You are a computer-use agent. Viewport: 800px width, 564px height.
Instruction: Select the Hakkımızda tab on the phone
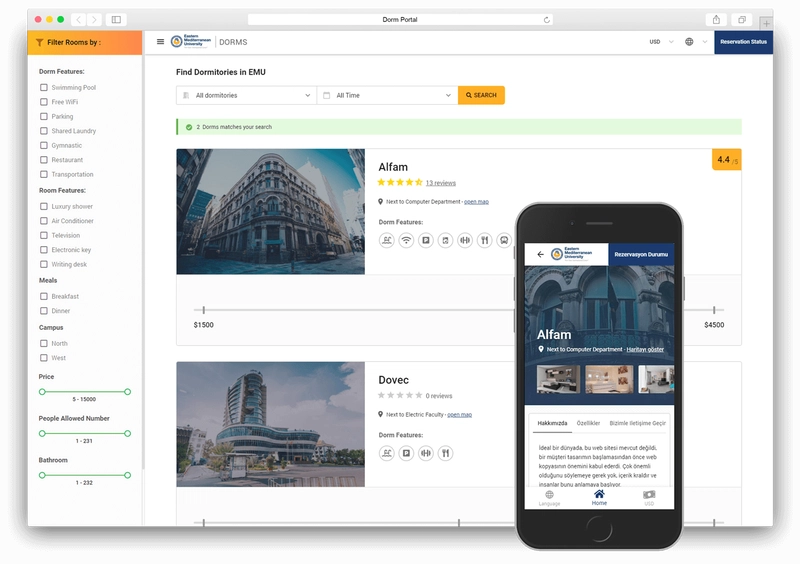551,423
